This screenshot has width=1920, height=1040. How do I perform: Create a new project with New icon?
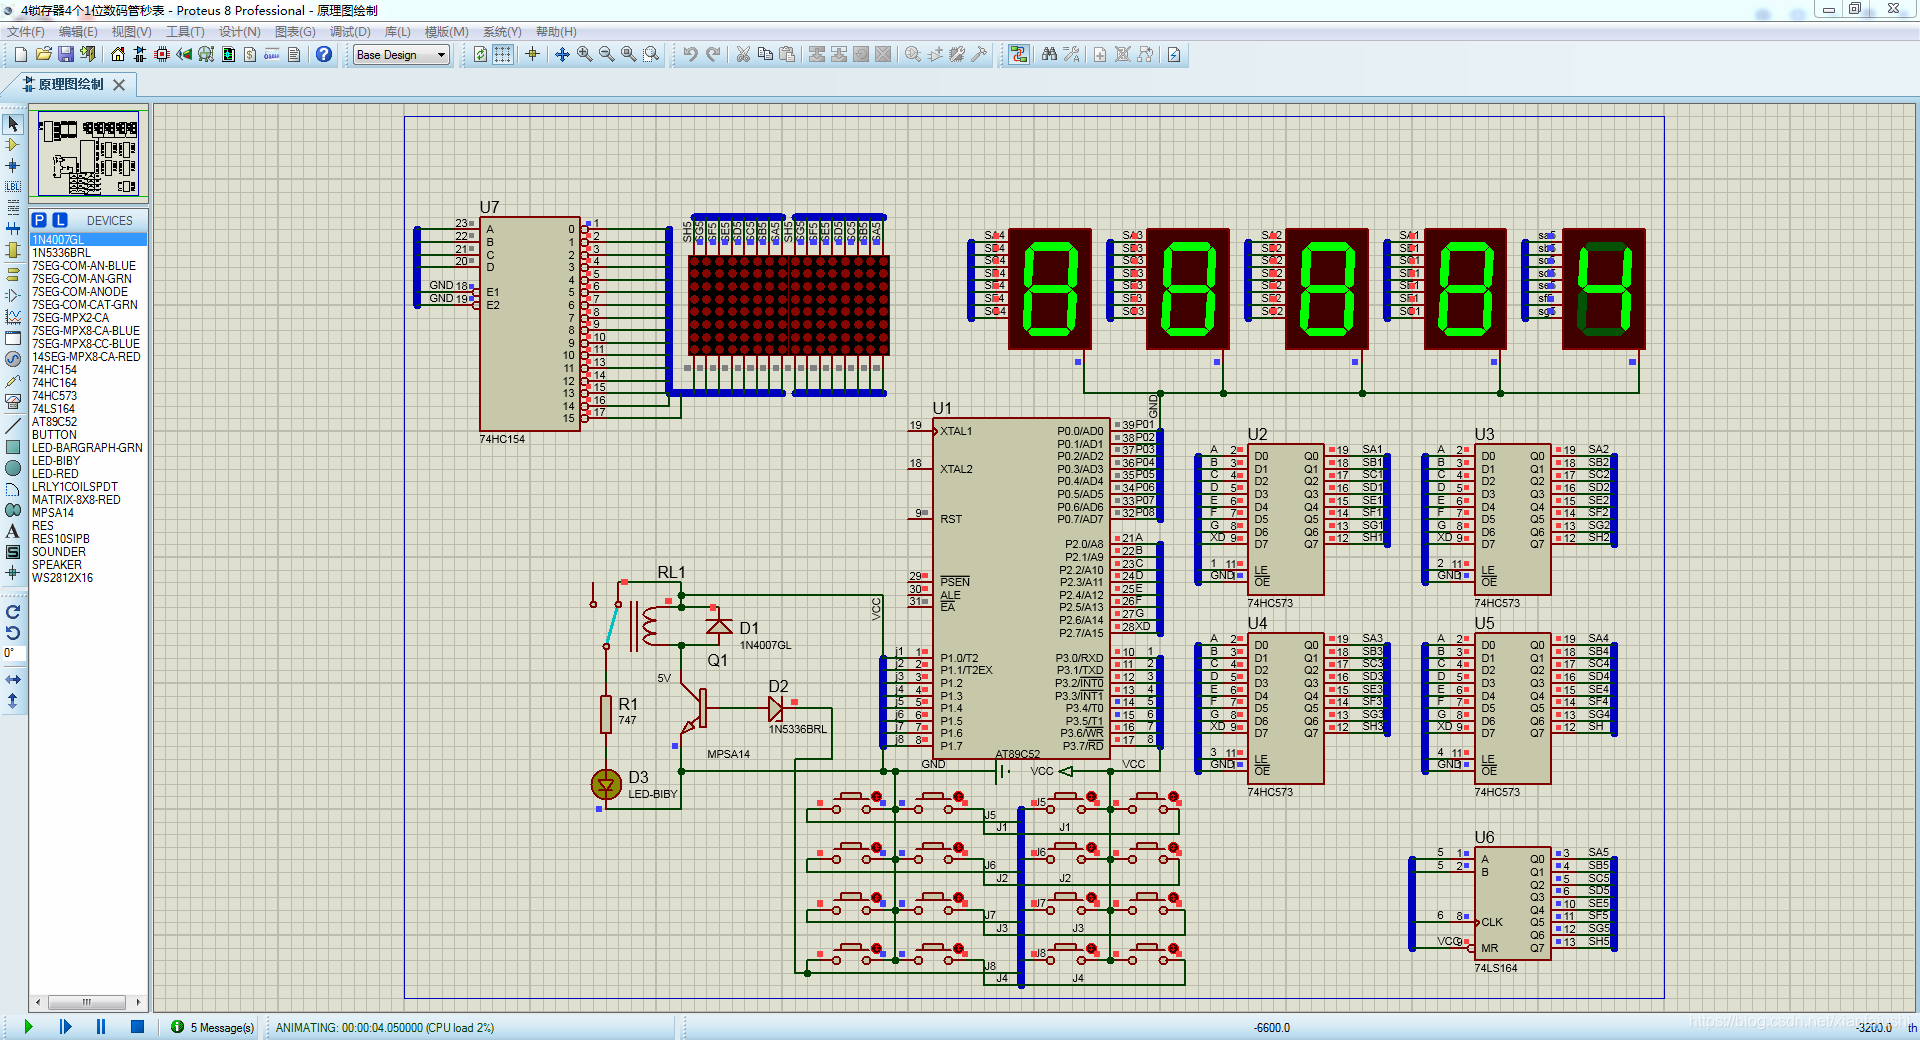tap(20, 54)
